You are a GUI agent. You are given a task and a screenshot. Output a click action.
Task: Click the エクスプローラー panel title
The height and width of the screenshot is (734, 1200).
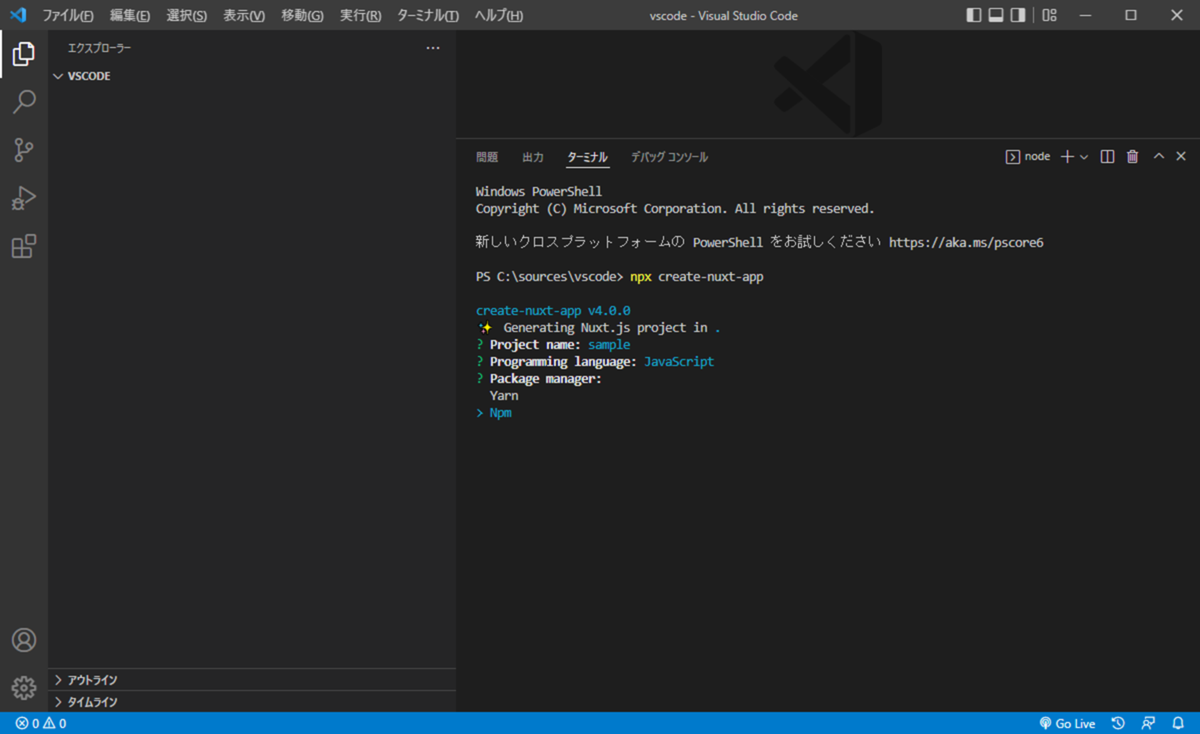pos(99,48)
